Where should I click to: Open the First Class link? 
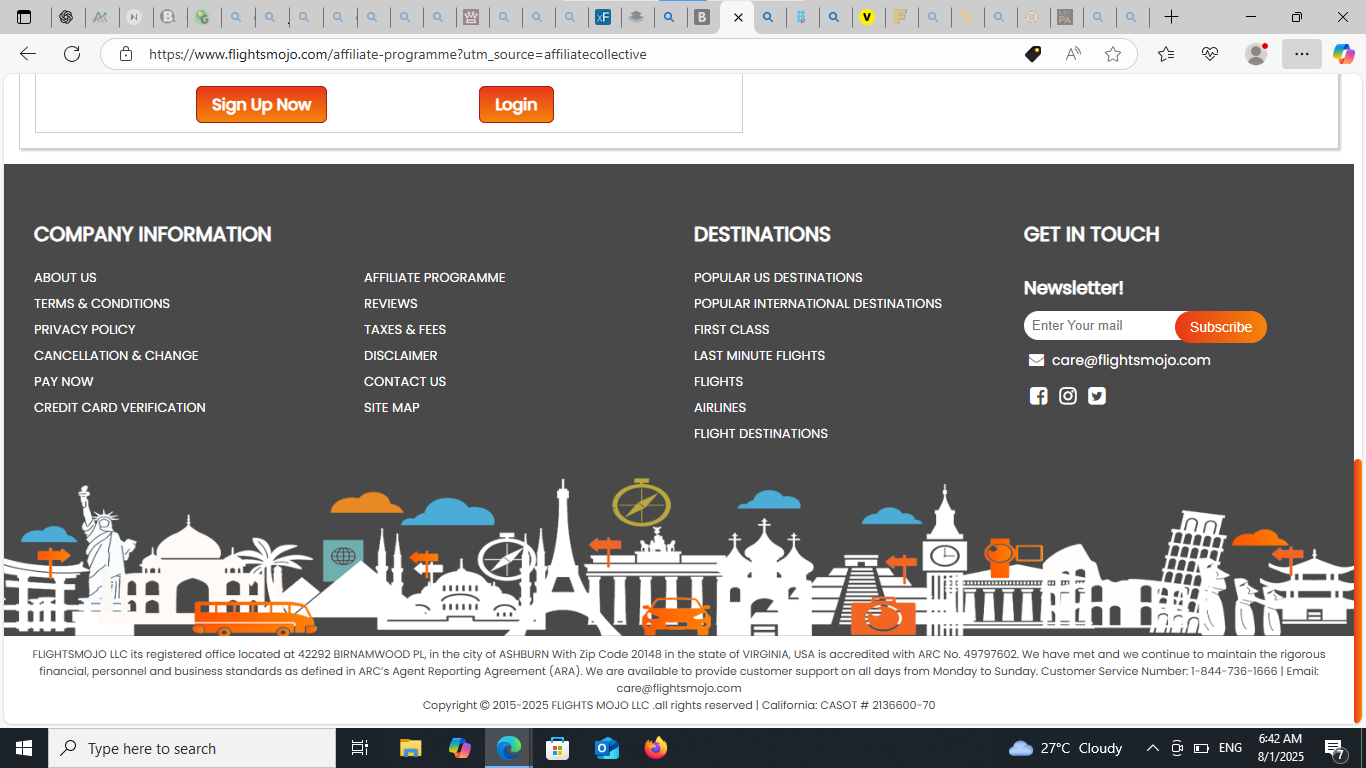tap(732, 329)
